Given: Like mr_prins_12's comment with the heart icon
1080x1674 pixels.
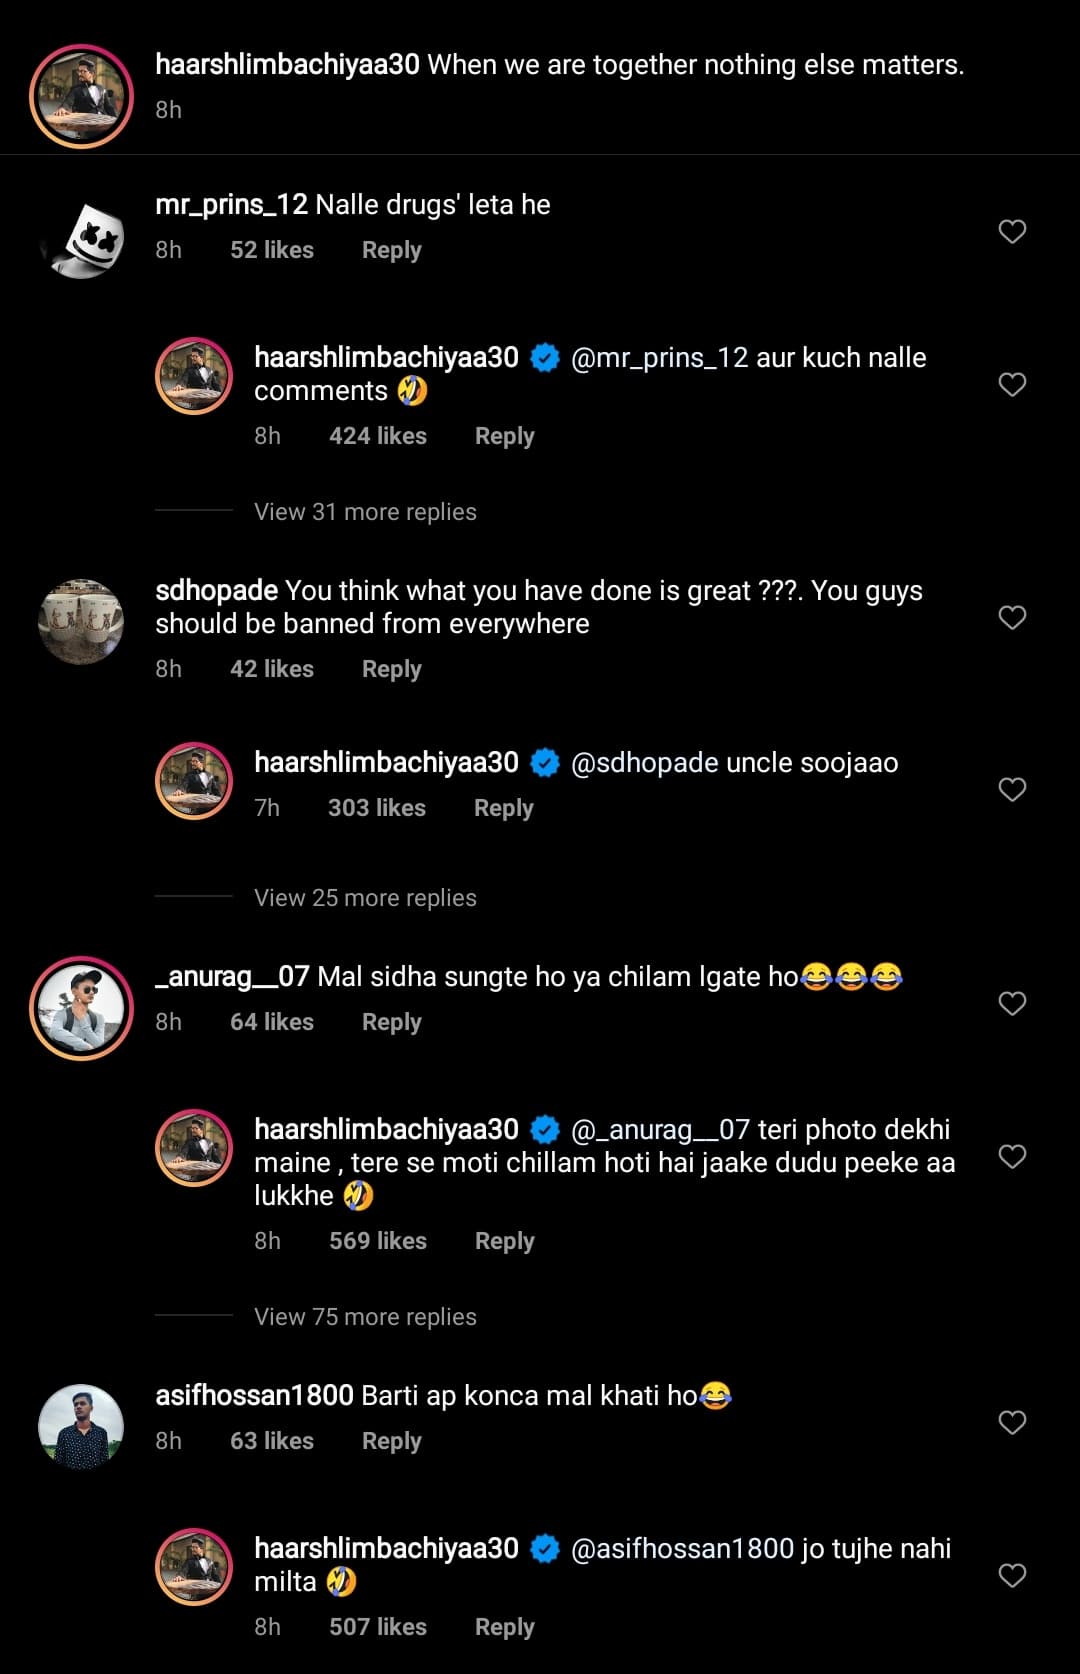Looking at the screenshot, I should pyautogui.click(x=1012, y=231).
